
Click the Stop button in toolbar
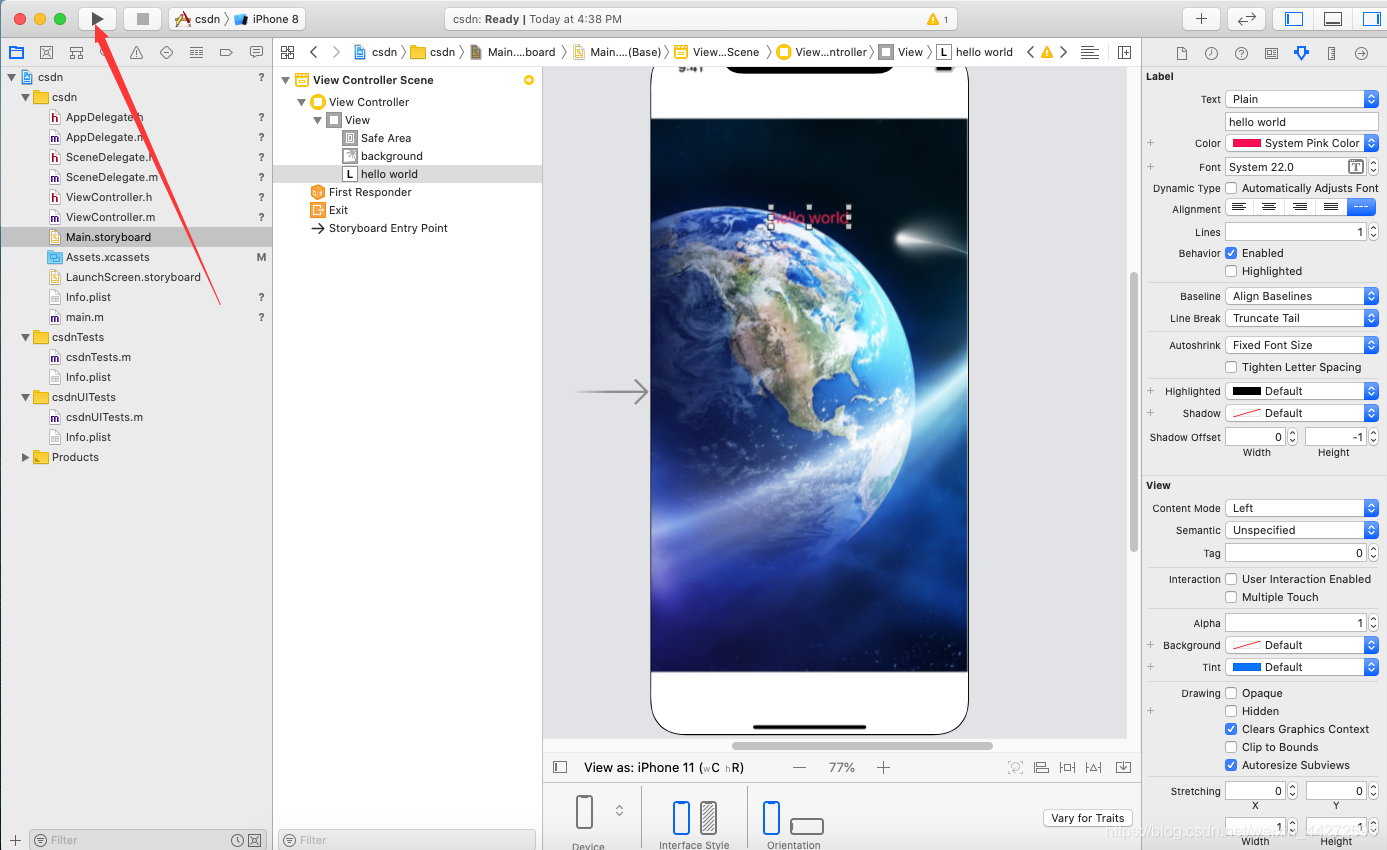click(142, 19)
